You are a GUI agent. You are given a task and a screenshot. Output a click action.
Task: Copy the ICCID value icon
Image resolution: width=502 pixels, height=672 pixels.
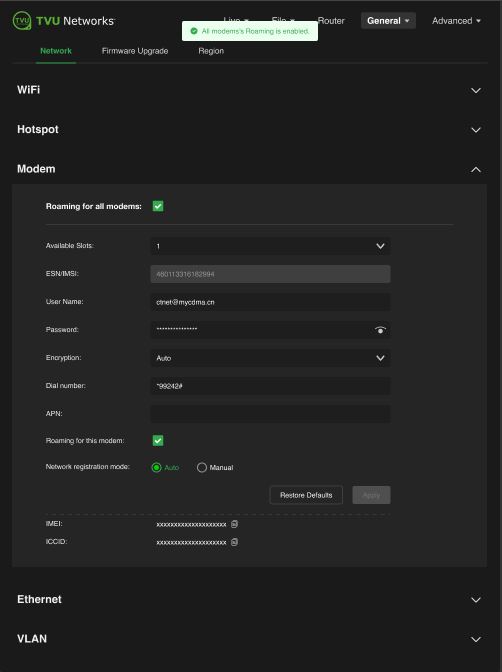click(x=234, y=542)
